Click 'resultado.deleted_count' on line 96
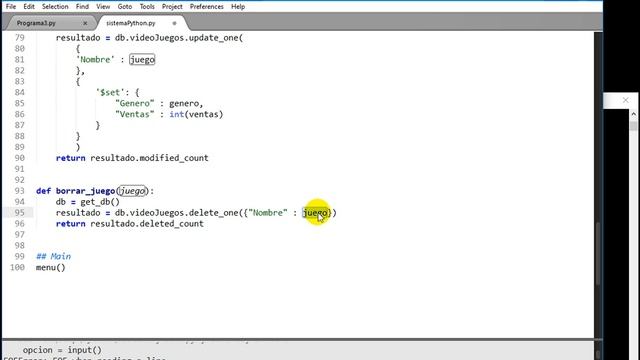Image resolution: width=640 pixels, height=360 pixels. pyautogui.click(x=147, y=224)
